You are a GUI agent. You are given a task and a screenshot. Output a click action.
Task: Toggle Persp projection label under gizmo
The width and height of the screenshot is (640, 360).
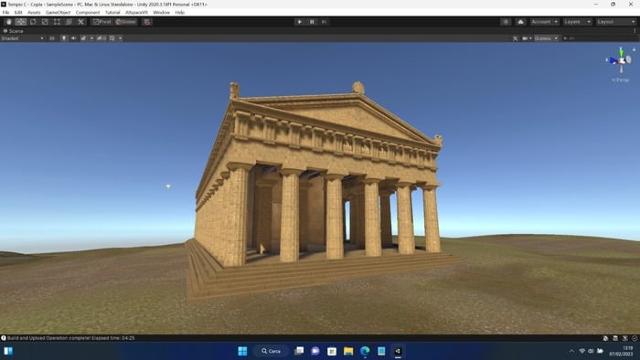coord(620,80)
